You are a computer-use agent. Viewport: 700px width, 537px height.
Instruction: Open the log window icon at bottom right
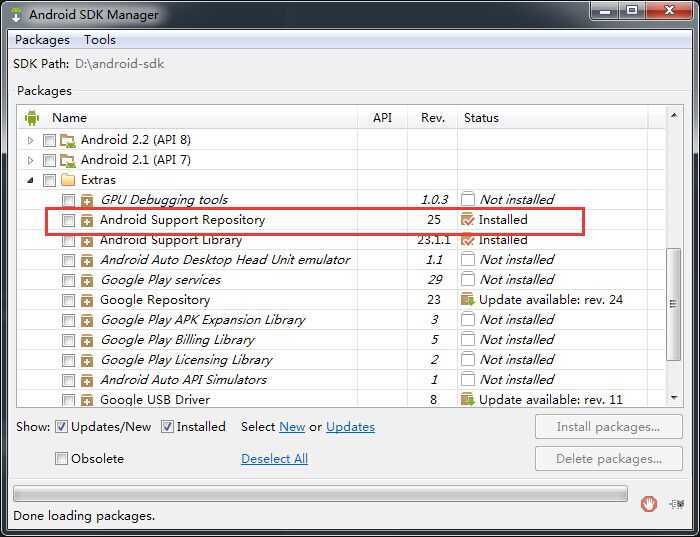pos(677,504)
